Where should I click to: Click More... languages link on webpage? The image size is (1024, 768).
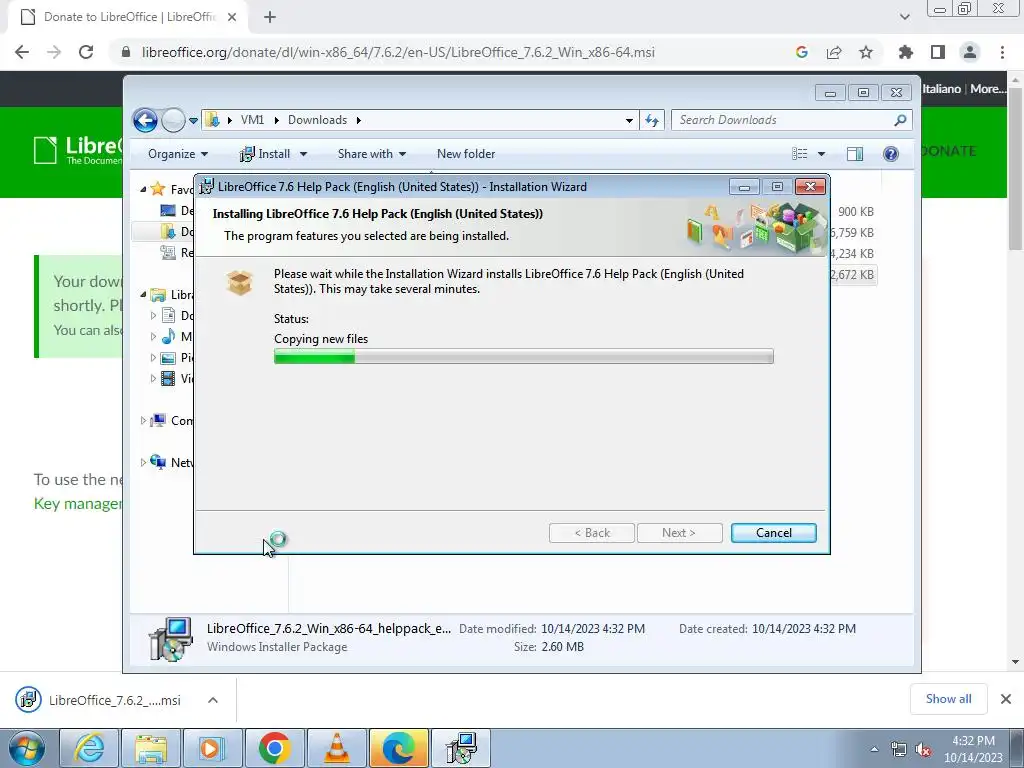pos(988,89)
